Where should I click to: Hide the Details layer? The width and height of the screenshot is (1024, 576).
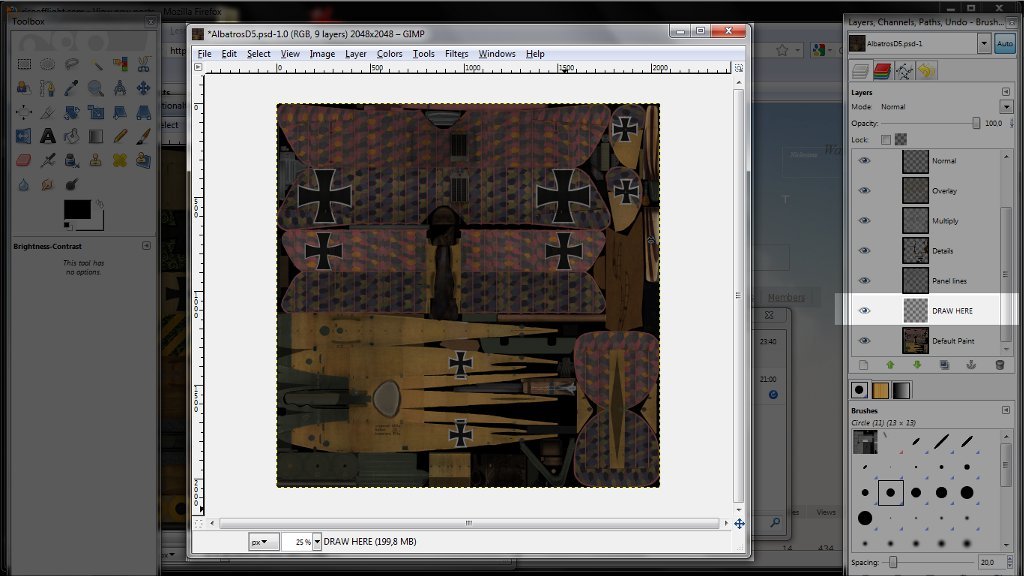(864, 251)
